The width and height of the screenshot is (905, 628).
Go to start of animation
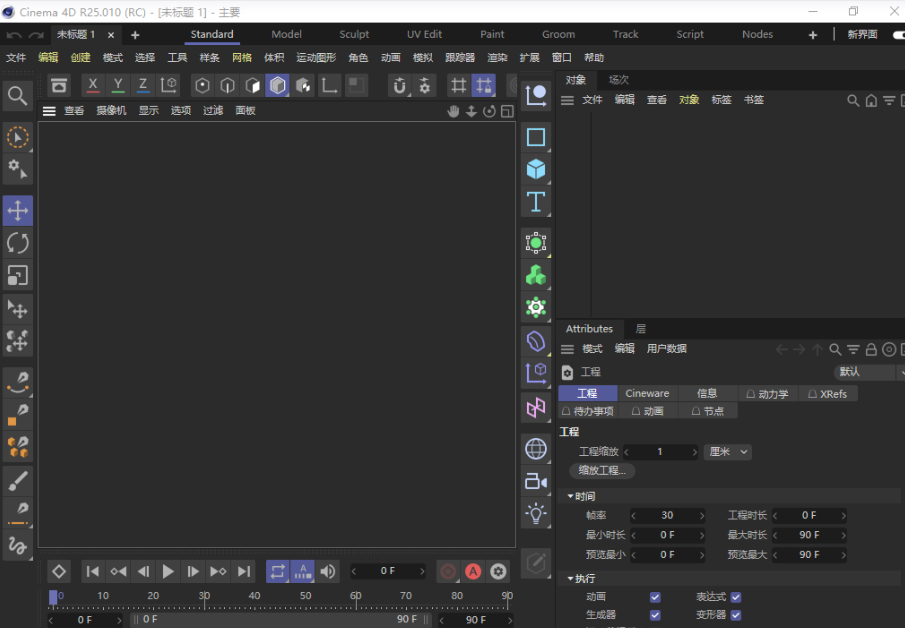pos(92,571)
